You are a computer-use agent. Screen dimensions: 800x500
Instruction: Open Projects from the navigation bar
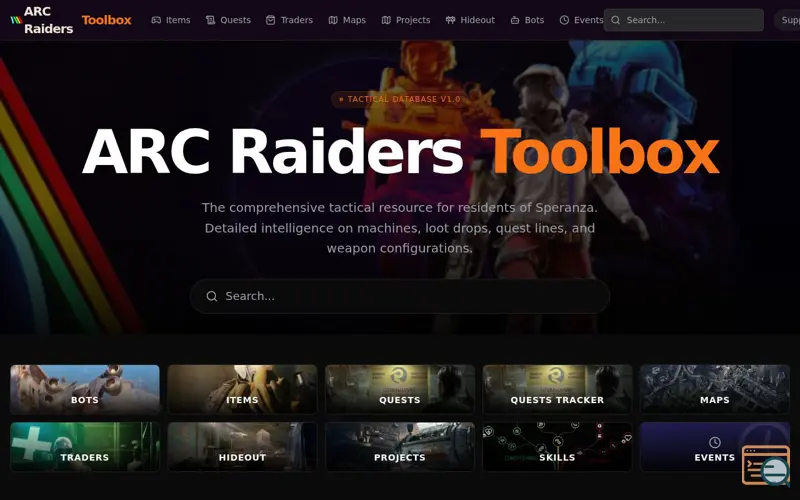pos(406,20)
